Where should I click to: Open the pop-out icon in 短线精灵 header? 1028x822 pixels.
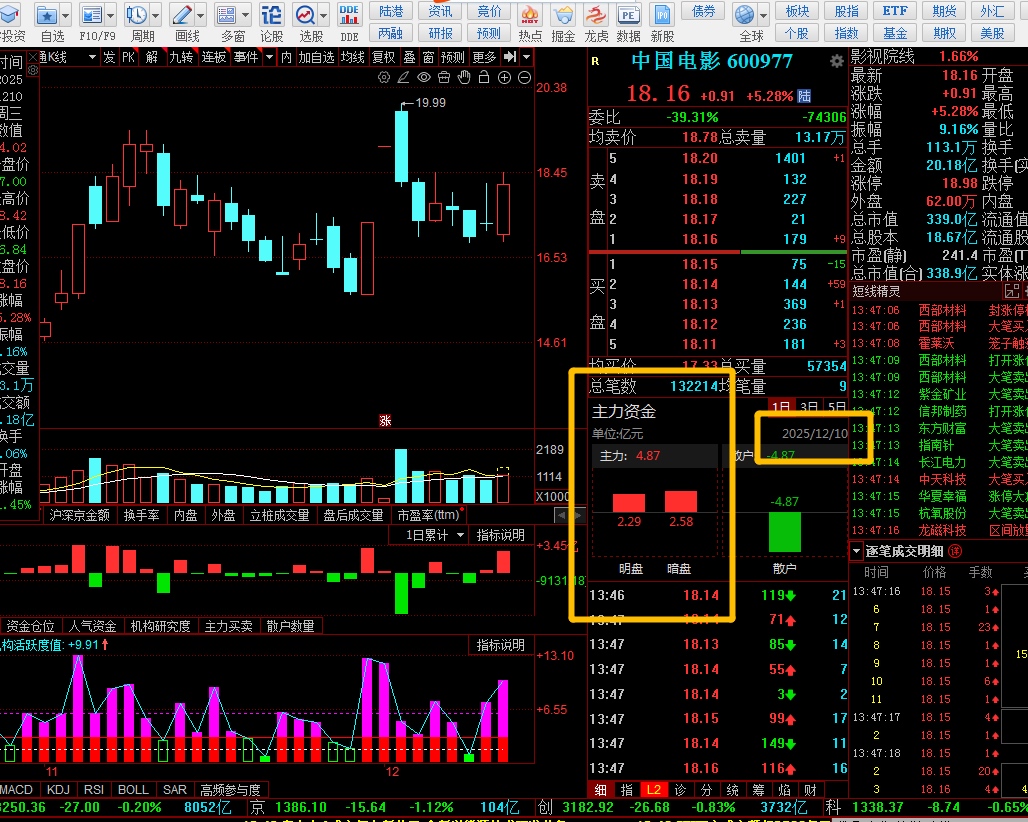(1012, 291)
